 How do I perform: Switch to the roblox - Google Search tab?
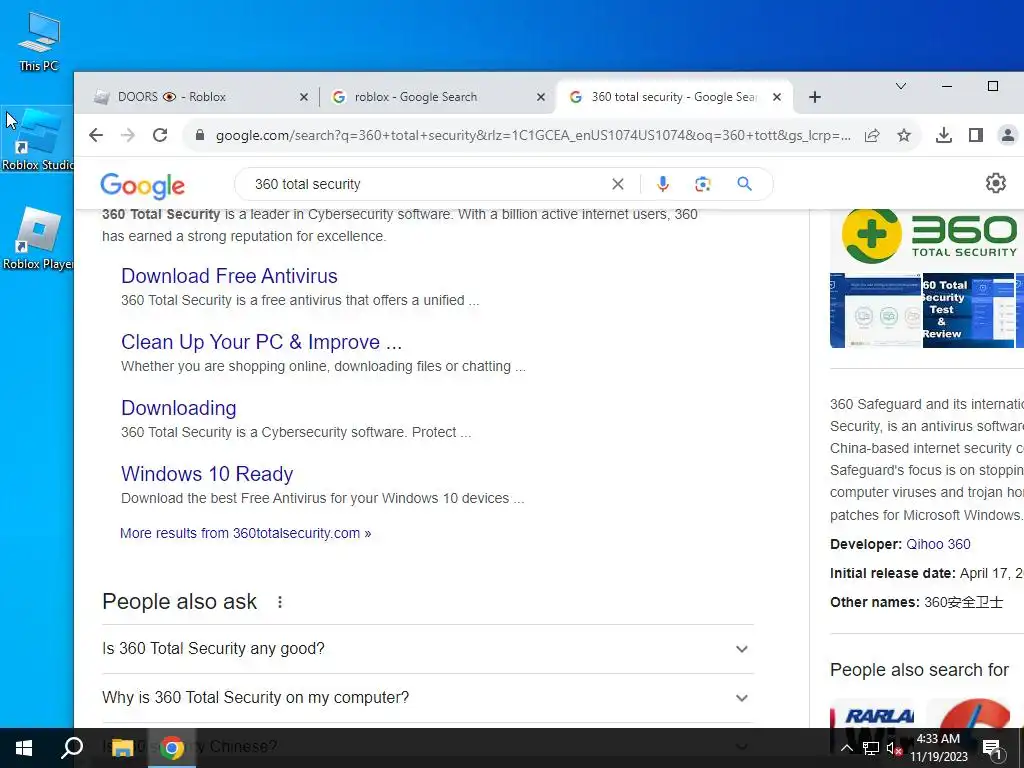point(438,97)
